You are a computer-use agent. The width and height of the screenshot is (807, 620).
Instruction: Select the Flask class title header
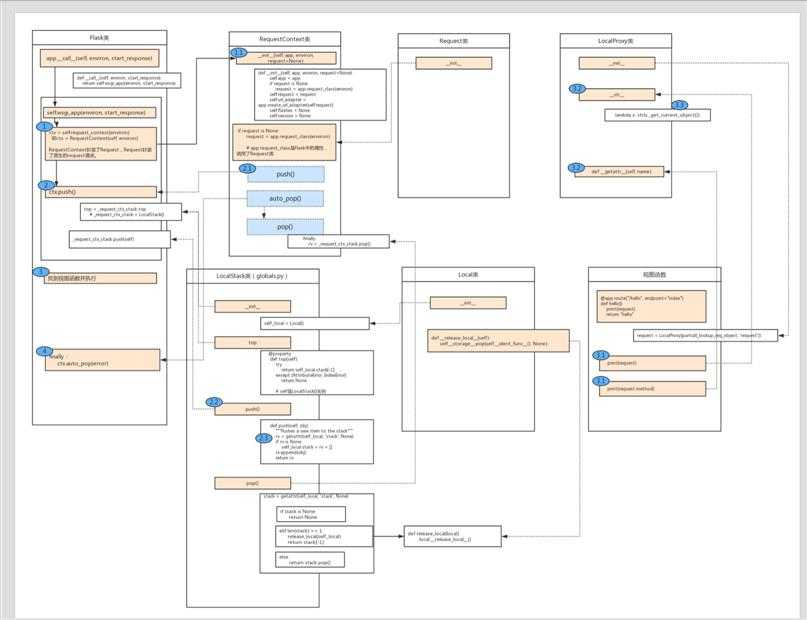(99, 38)
